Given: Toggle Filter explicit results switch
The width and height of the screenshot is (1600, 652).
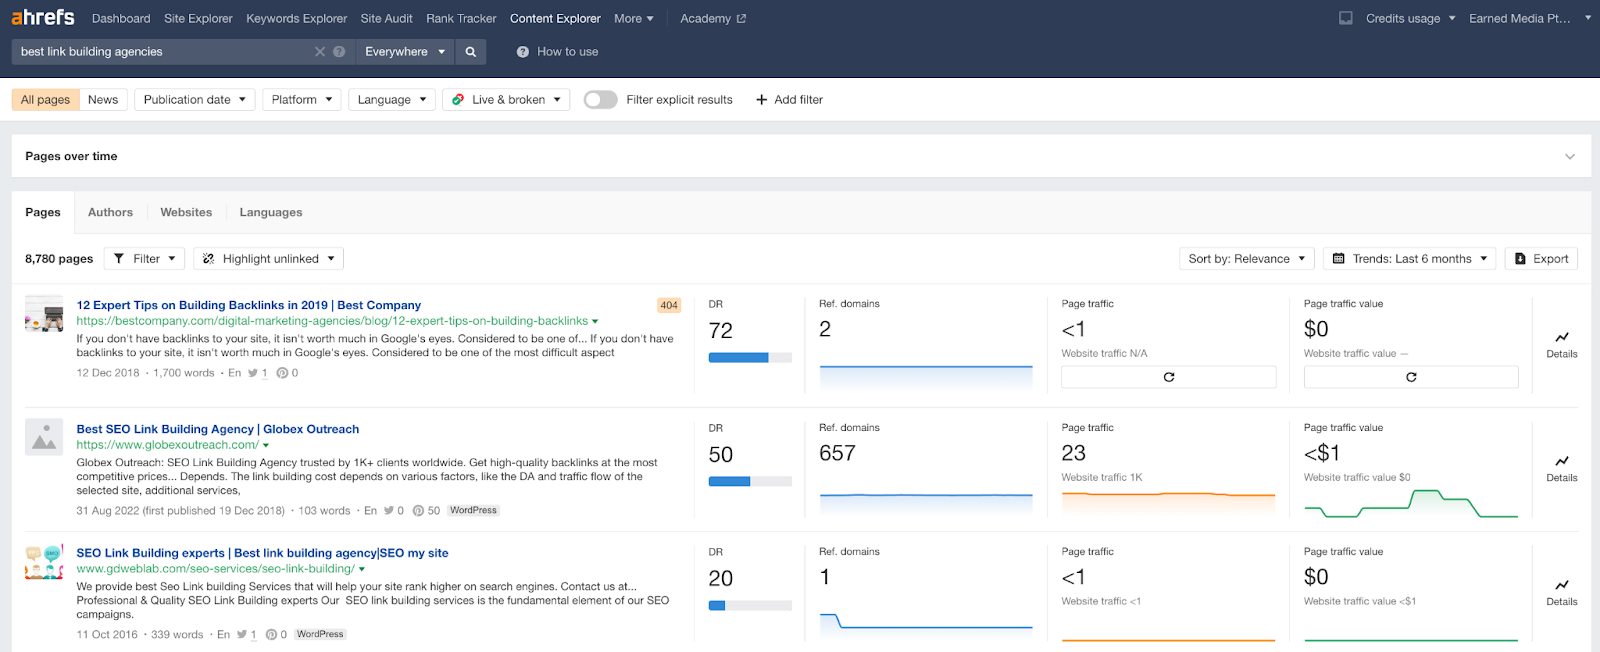Looking at the screenshot, I should pos(600,100).
